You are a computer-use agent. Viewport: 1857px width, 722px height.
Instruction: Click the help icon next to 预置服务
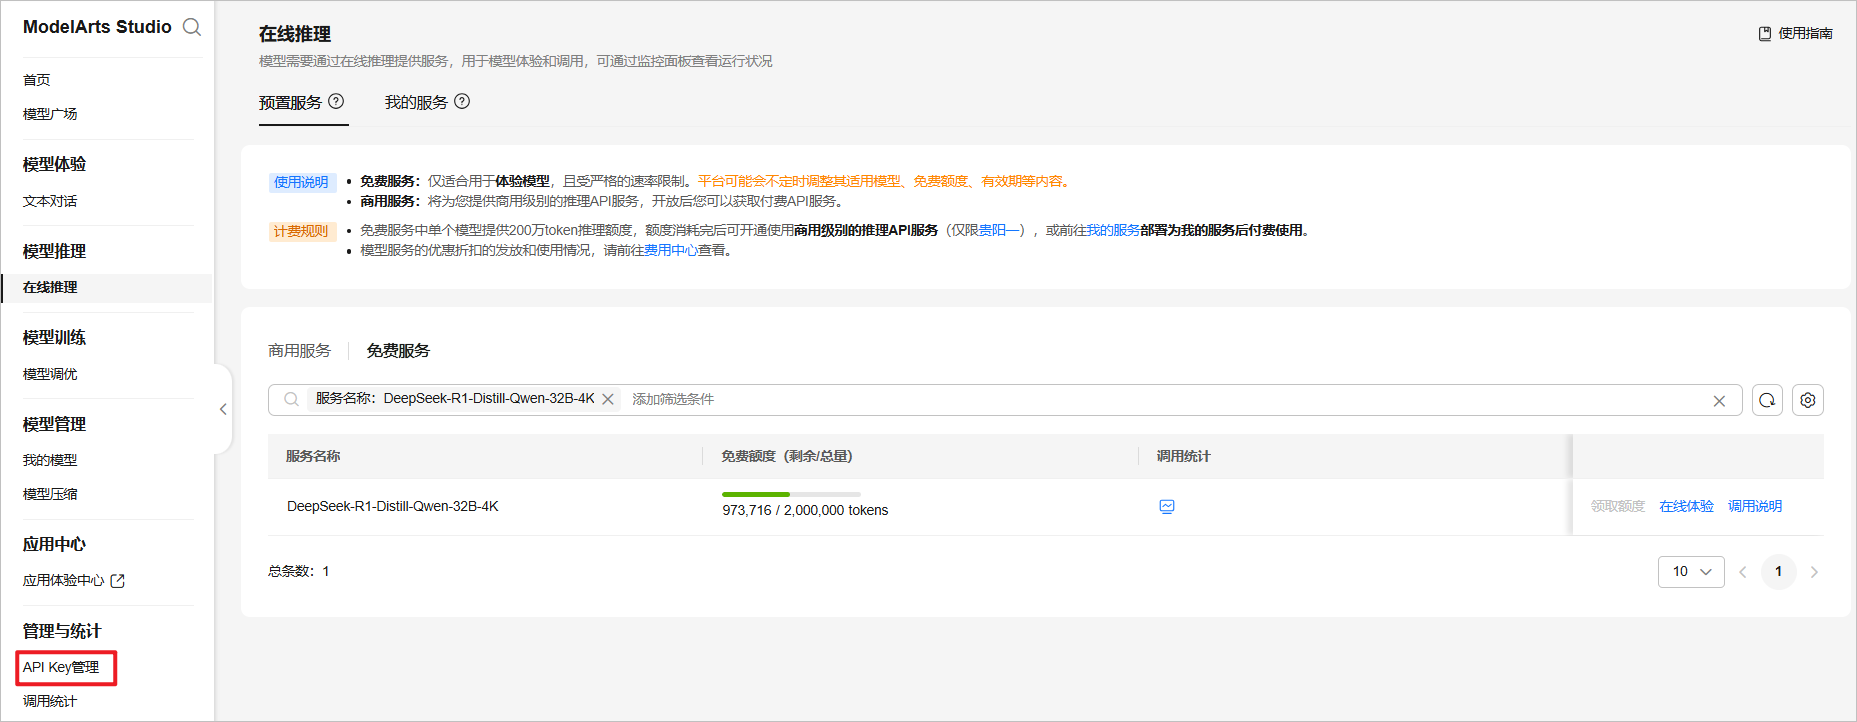point(336,101)
